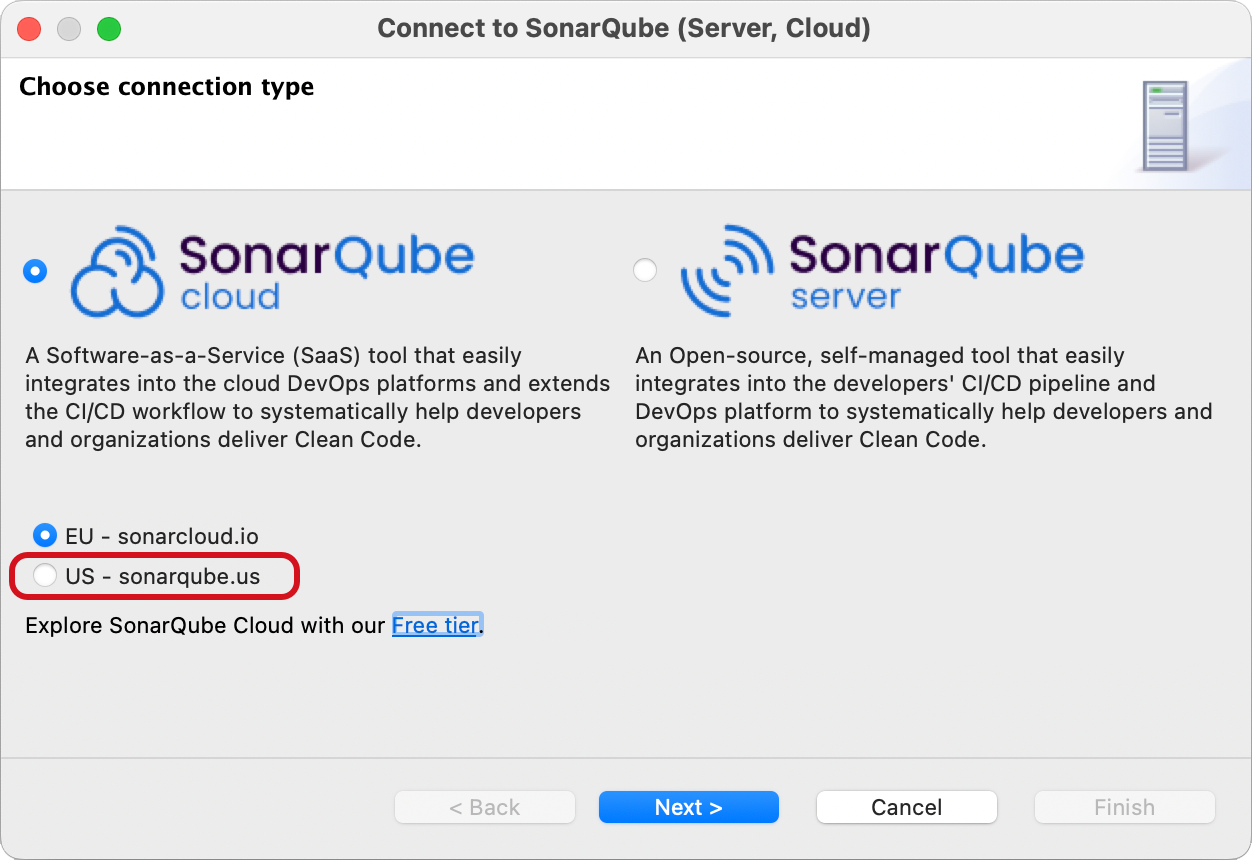The height and width of the screenshot is (860, 1252).
Task: Click the SonarQube server Open-source description text
Action: (x=924, y=397)
